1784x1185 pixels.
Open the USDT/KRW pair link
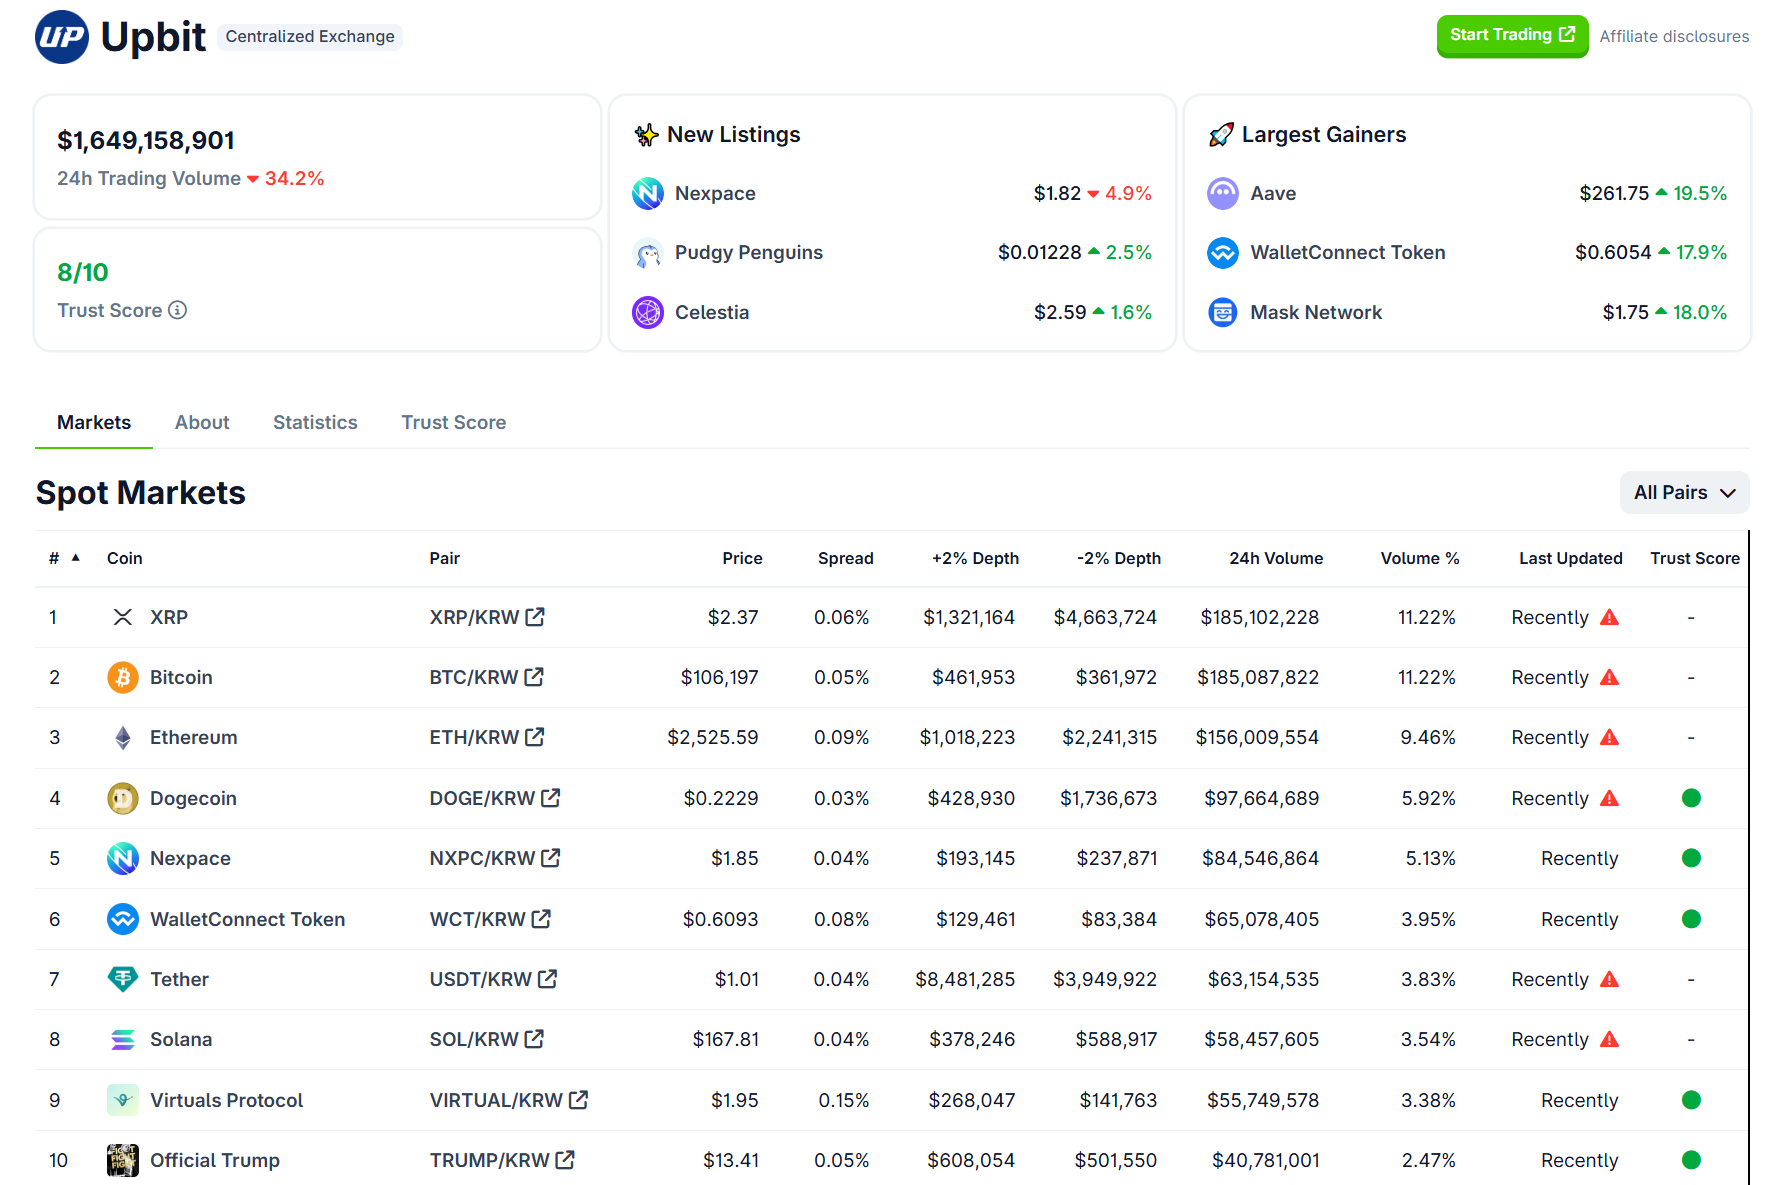point(493,979)
